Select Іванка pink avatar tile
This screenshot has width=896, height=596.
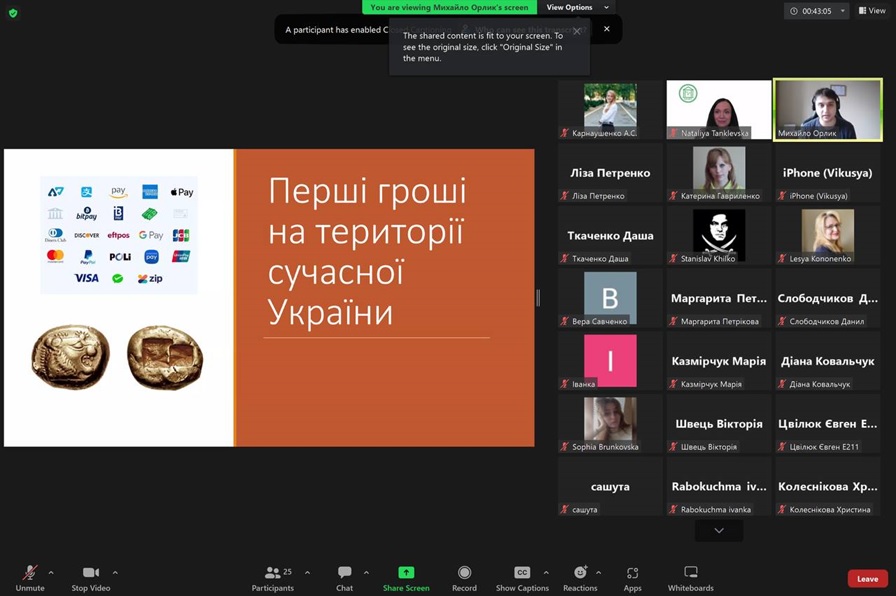(610, 361)
